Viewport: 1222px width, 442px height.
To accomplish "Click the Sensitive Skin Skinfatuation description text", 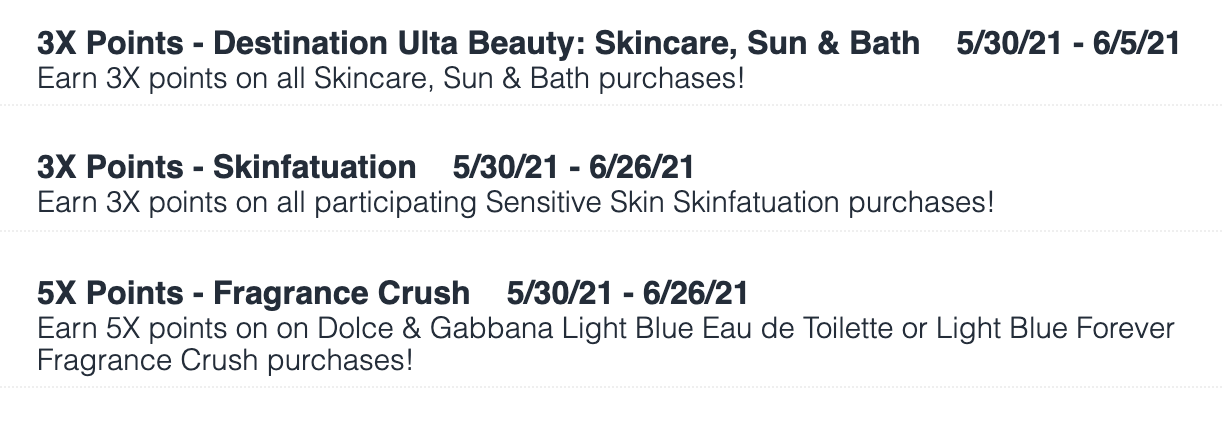I will click(x=516, y=203).
